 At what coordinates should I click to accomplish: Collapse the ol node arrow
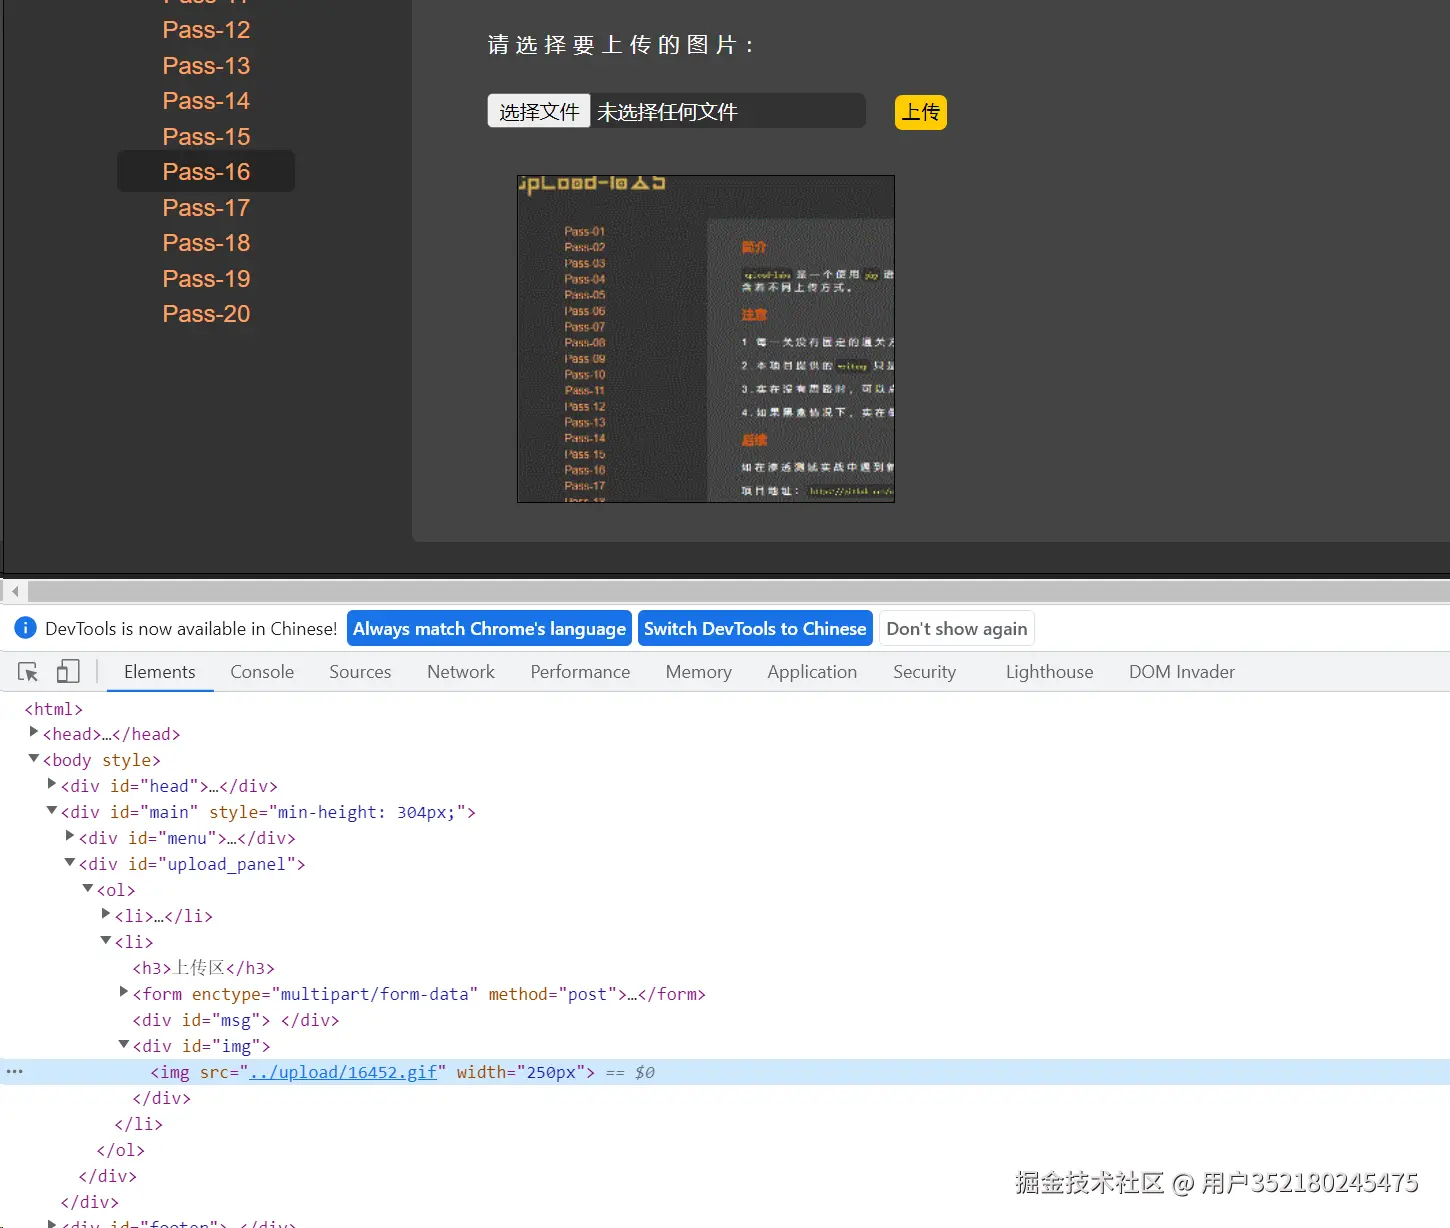tap(88, 889)
